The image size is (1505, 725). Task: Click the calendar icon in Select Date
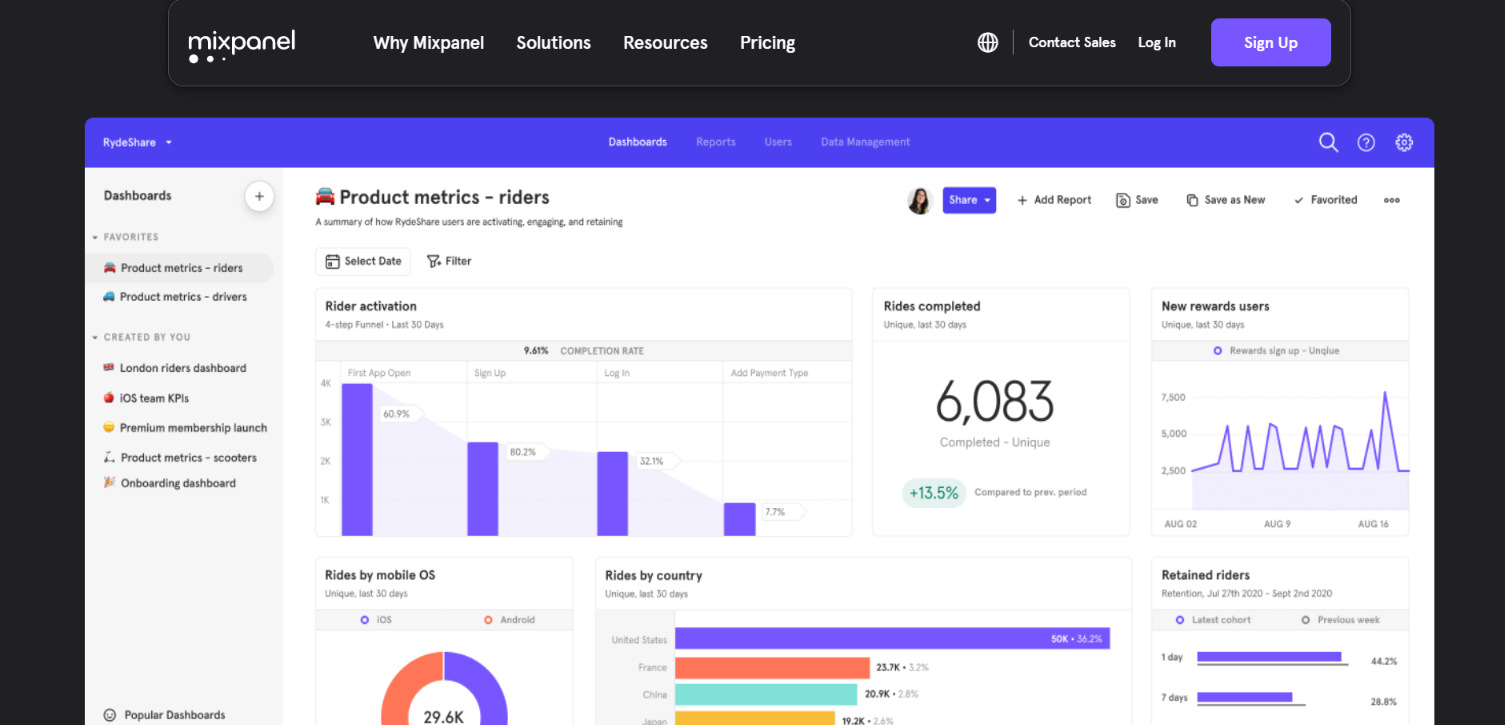click(332, 261)
